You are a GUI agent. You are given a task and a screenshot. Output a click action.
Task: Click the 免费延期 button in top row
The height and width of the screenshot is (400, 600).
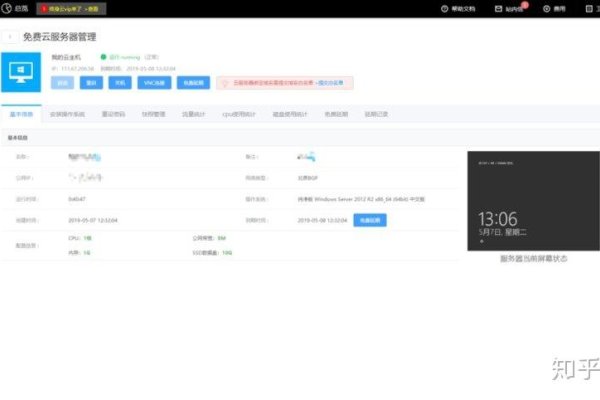click(193, 84)
